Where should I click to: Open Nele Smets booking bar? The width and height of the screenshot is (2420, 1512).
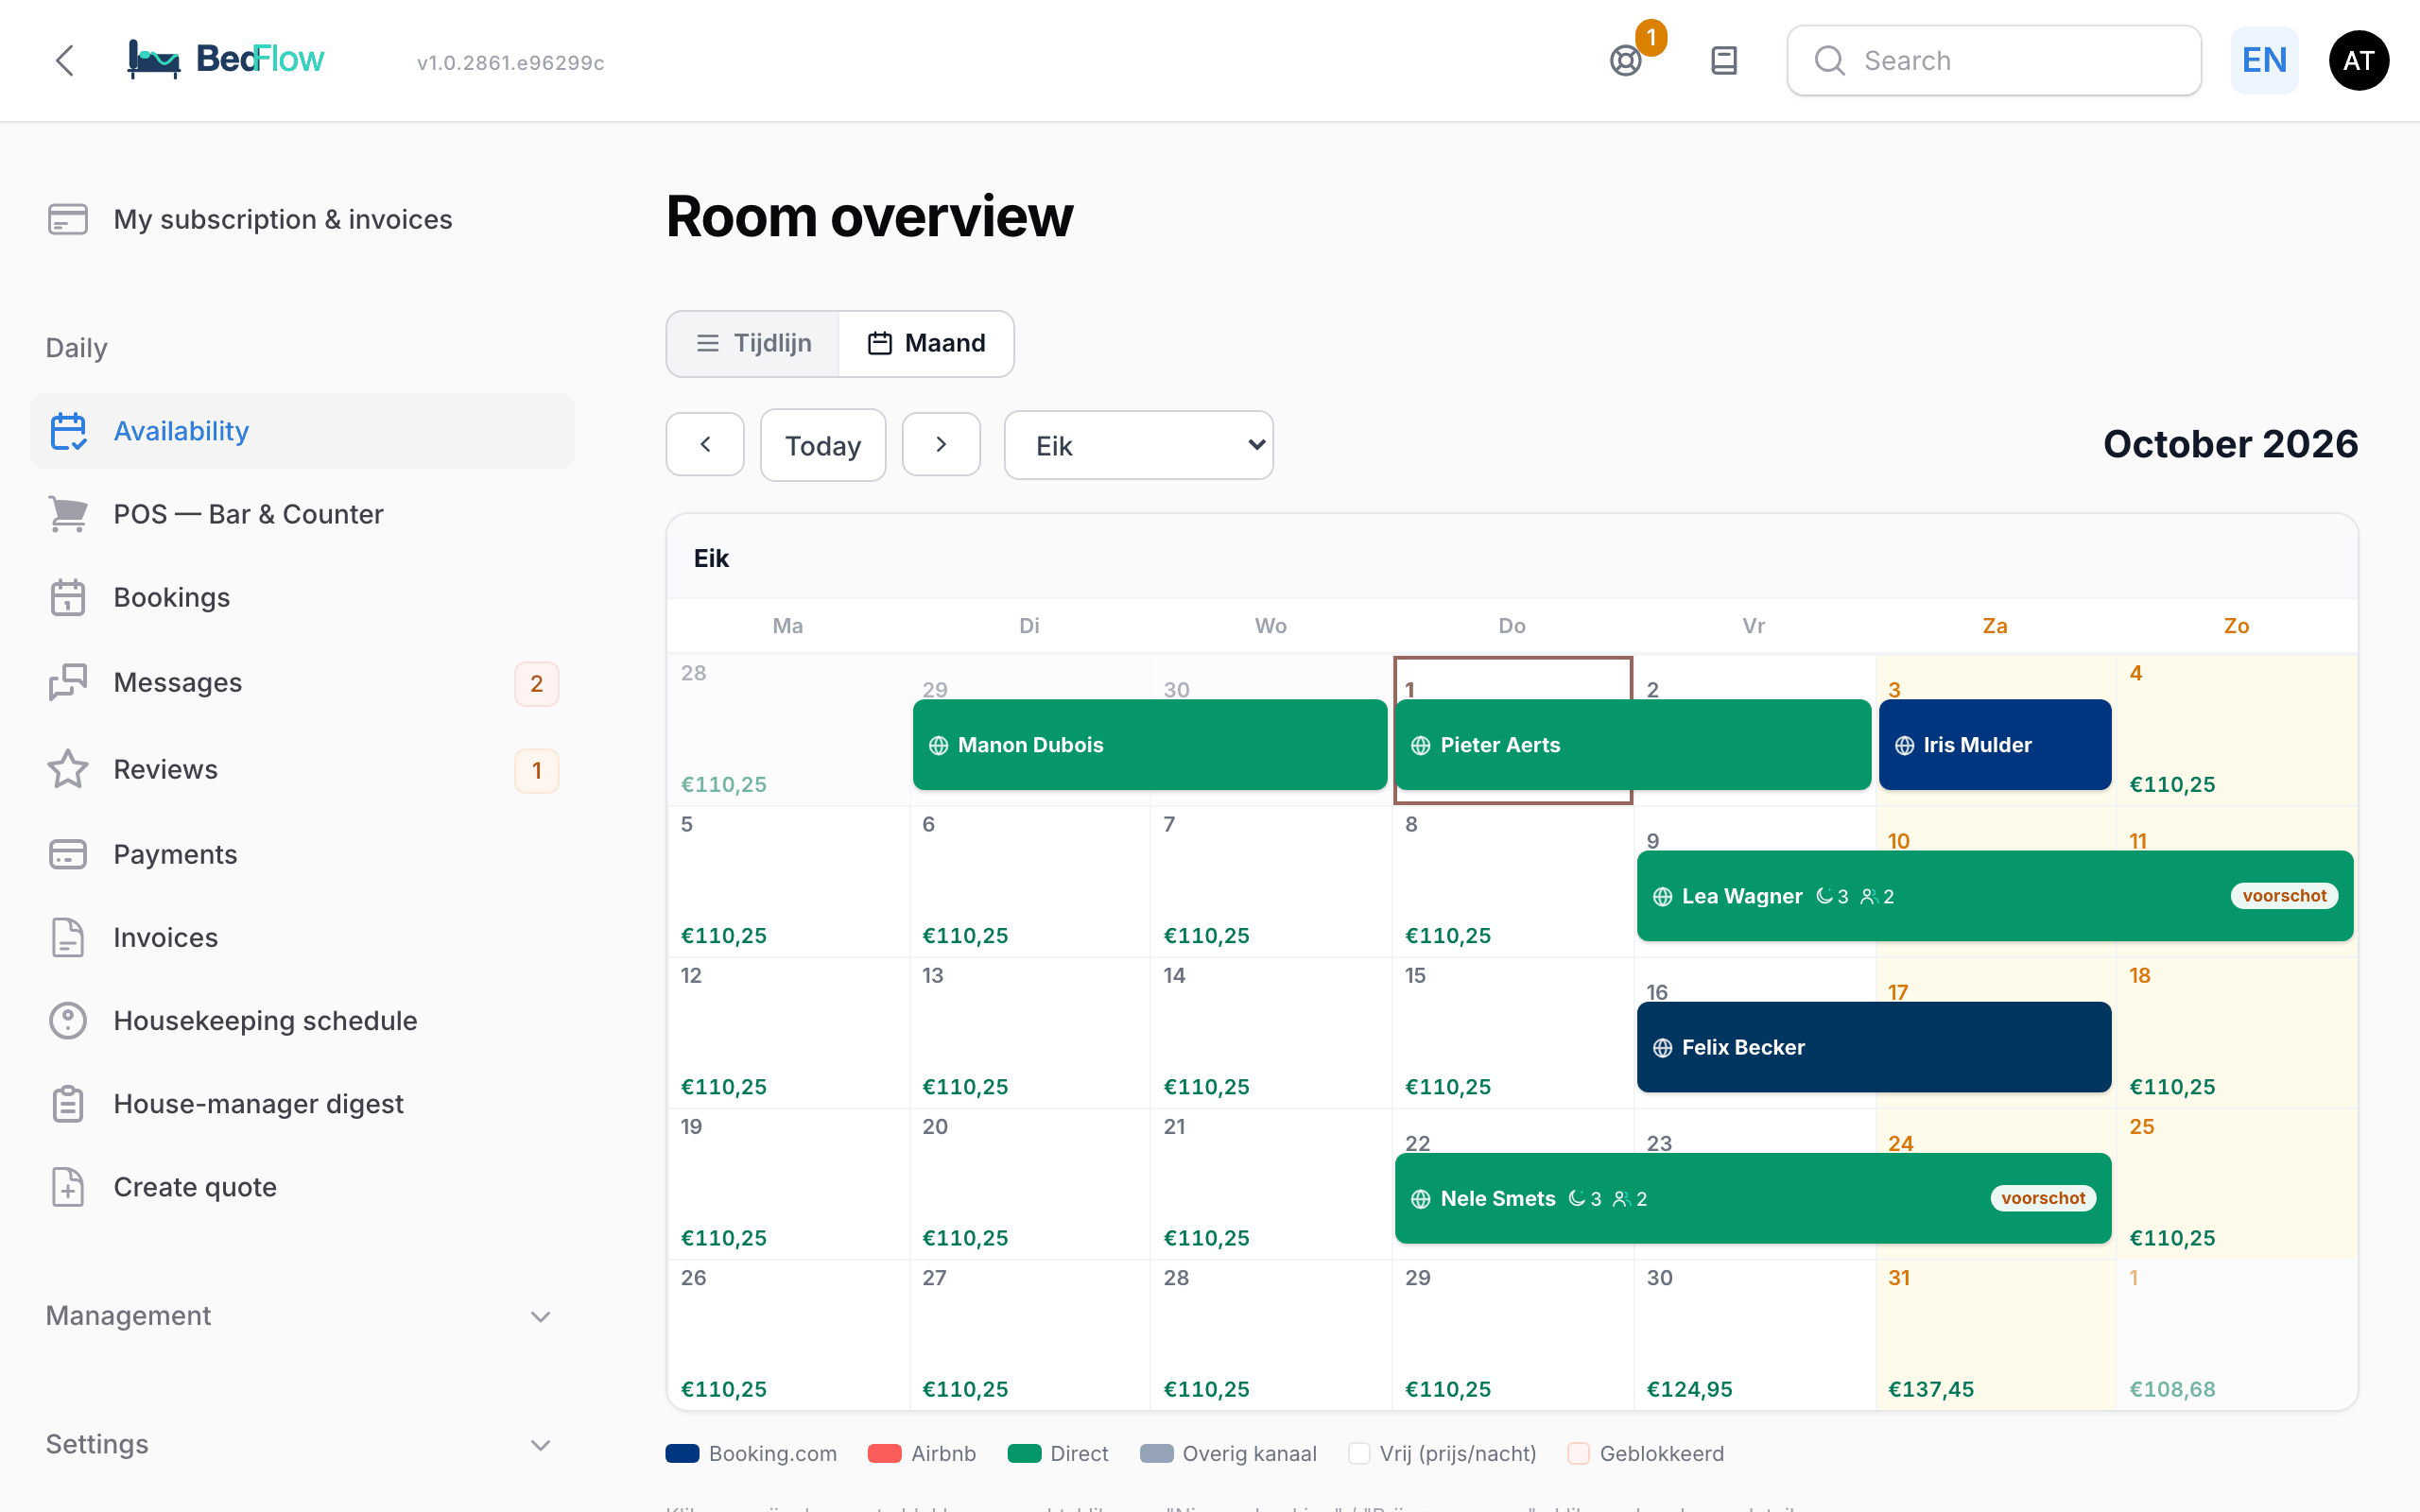coord(1752,1198)
